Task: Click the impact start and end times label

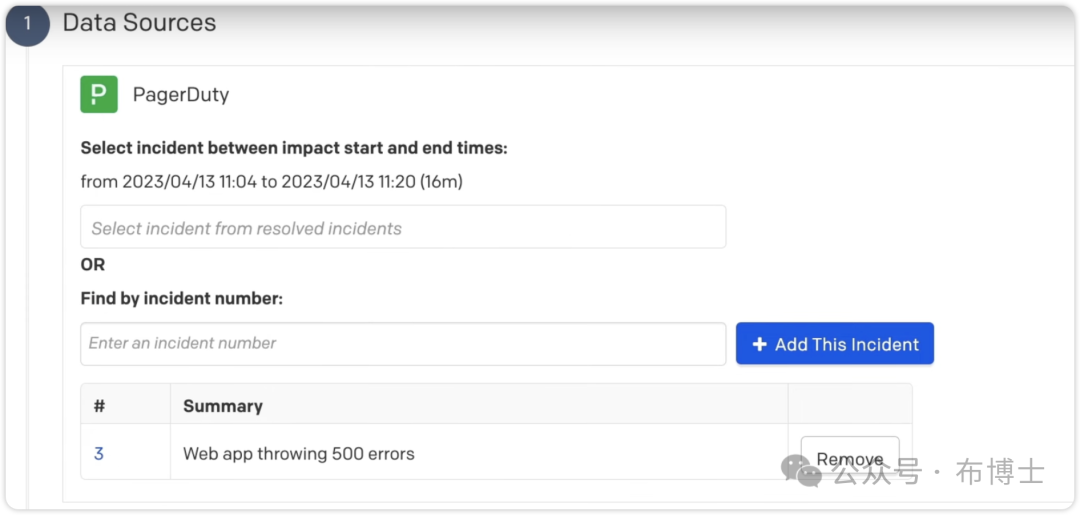Action: (x=294, y=148)
